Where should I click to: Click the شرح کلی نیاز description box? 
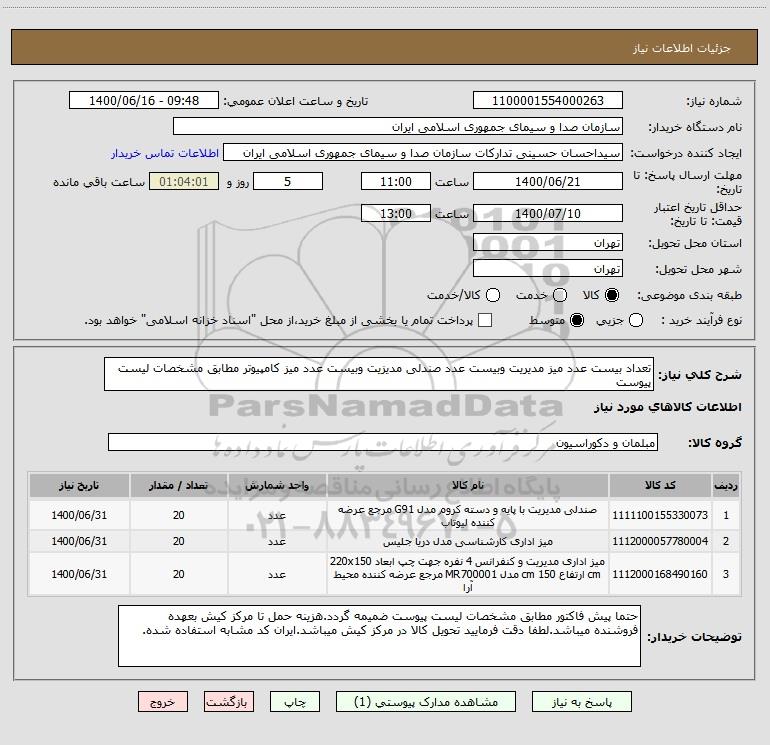coord(379,374)
